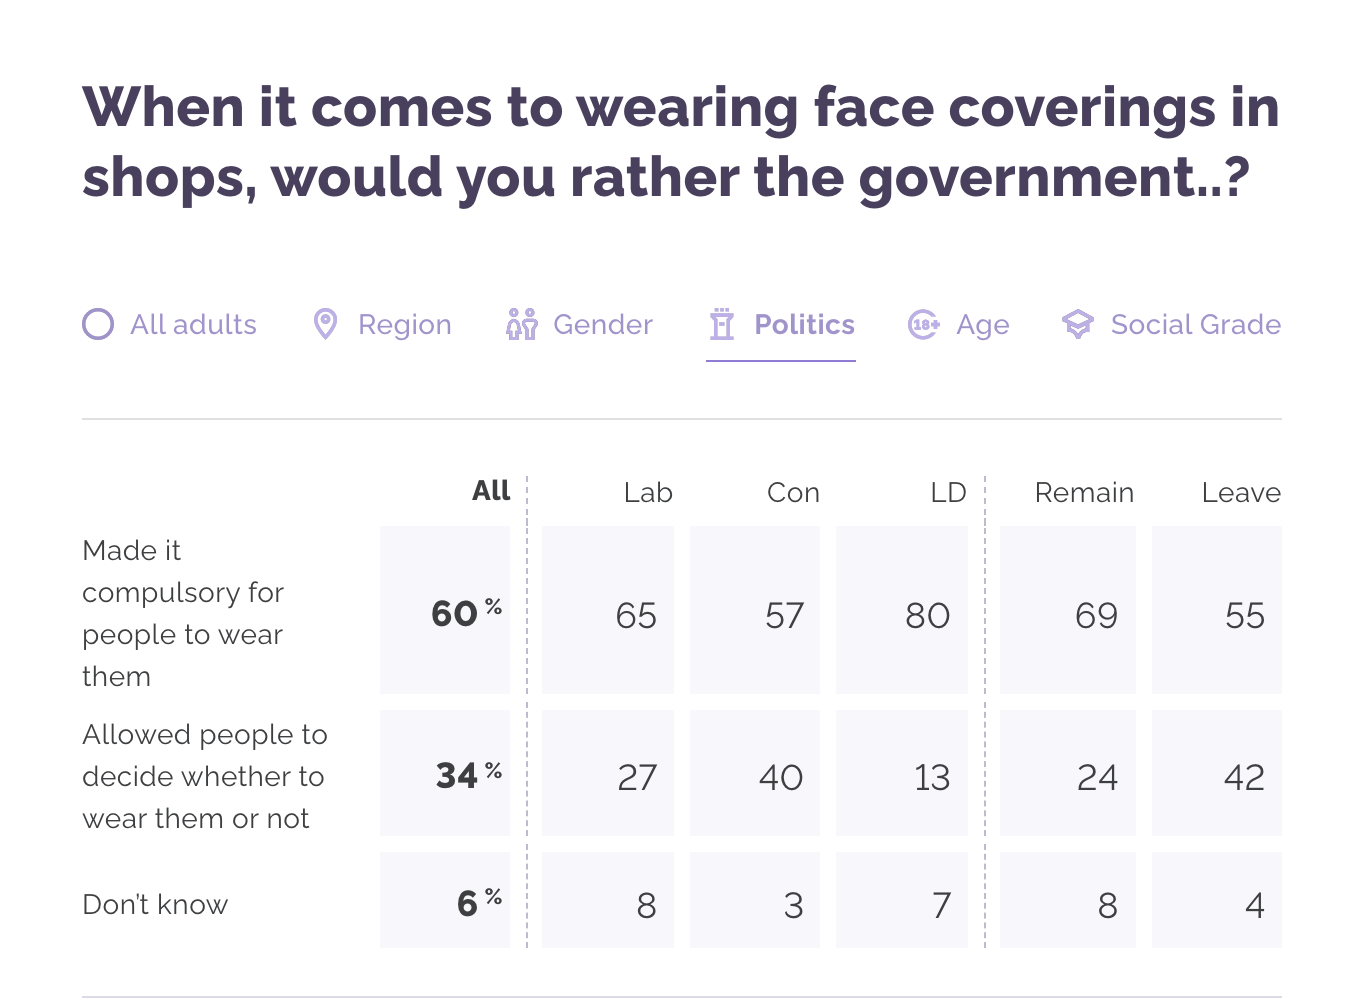Click the Social Grade graduation cap icon
The image size is (1350, 998).
point(1078,324)
